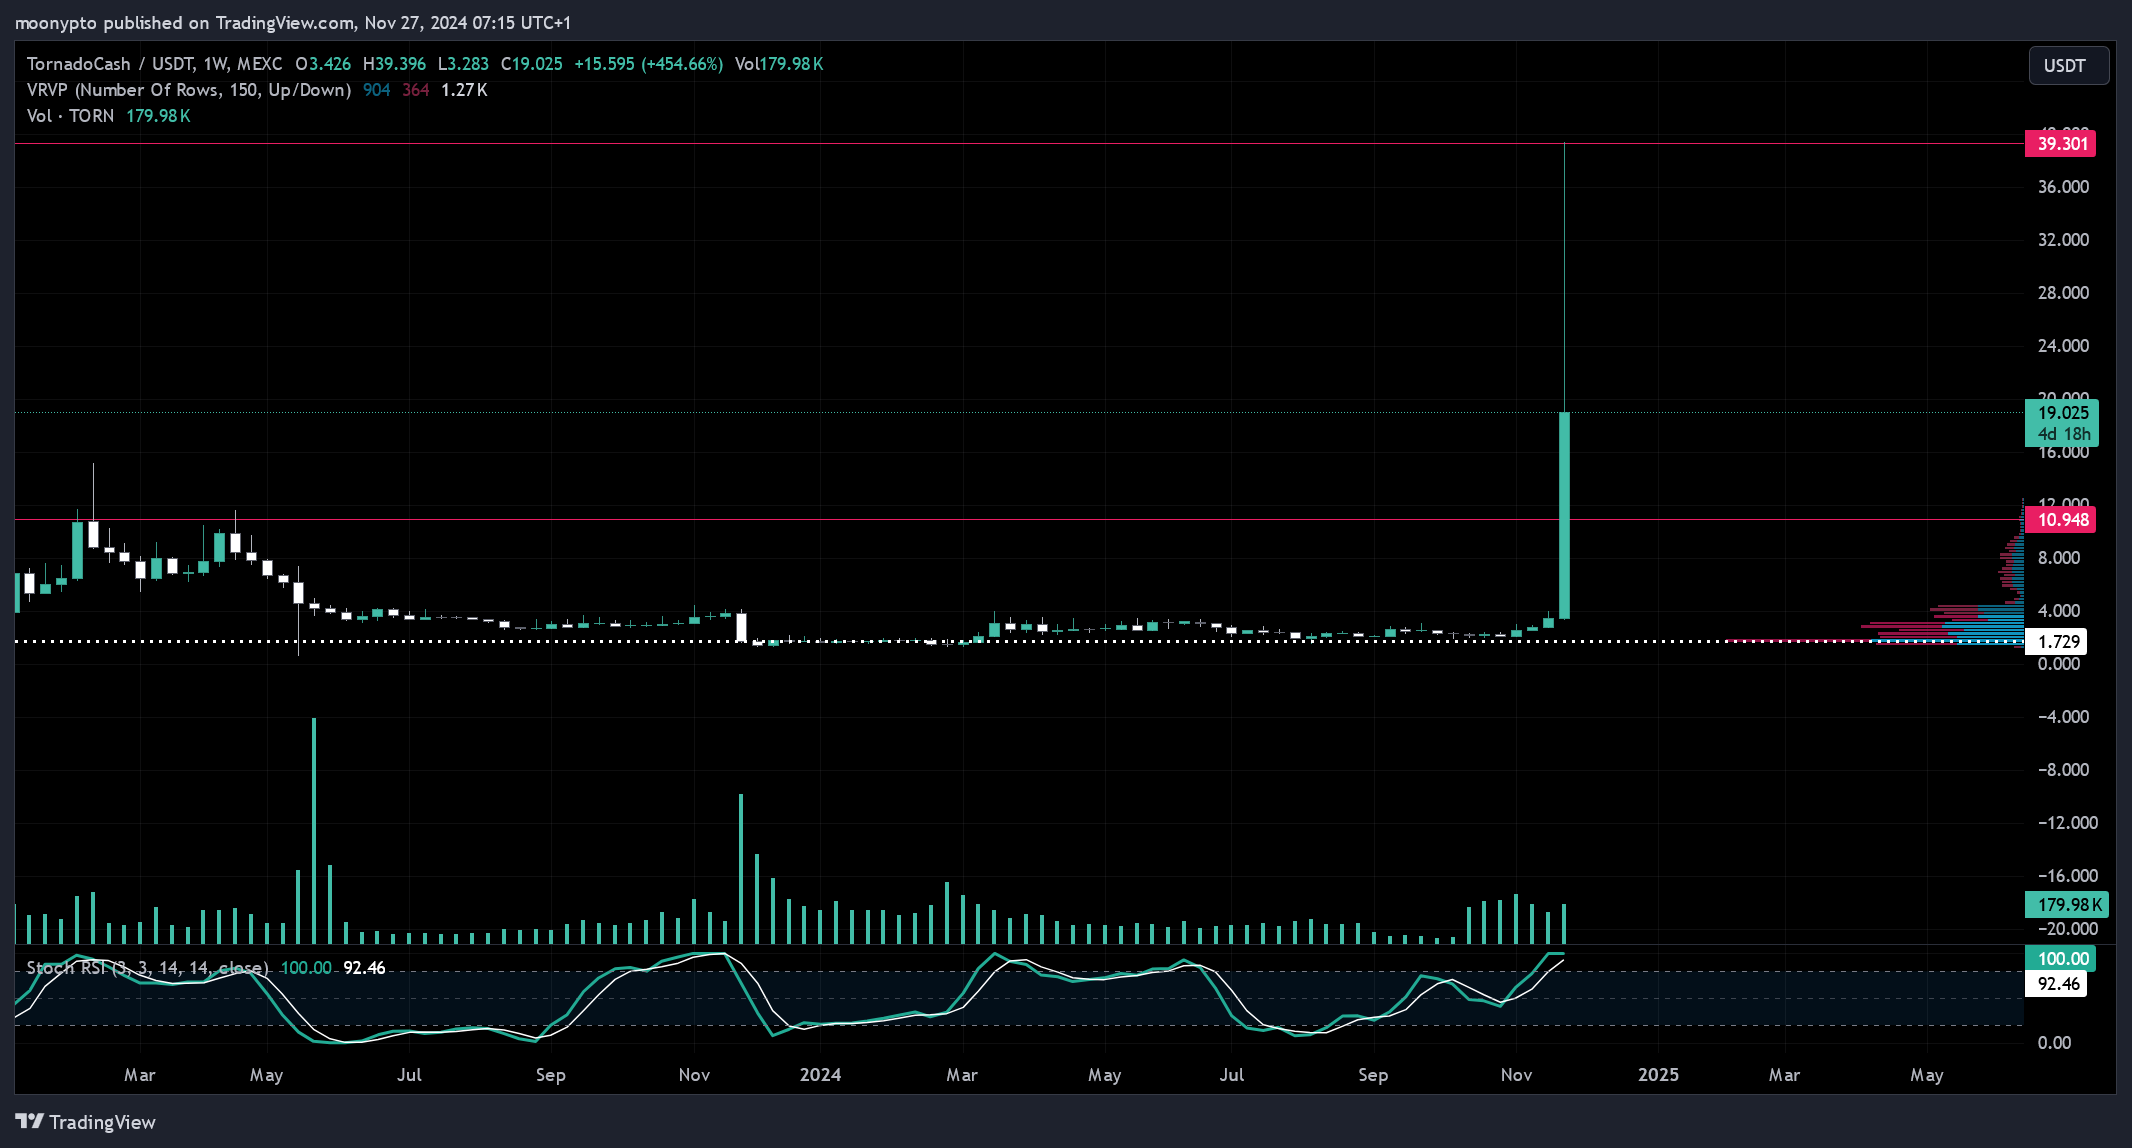
Task: Click the VRVP total value 1.27K
Action: pyautogui.click(x=464, y=90)
